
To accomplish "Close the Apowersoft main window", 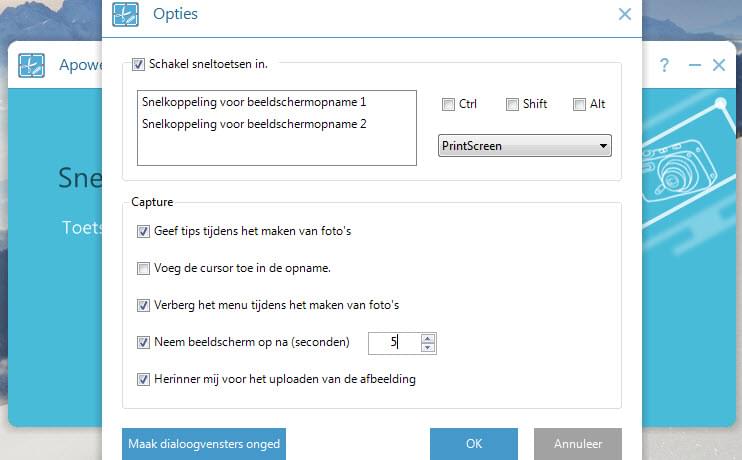I will [719, 65].
